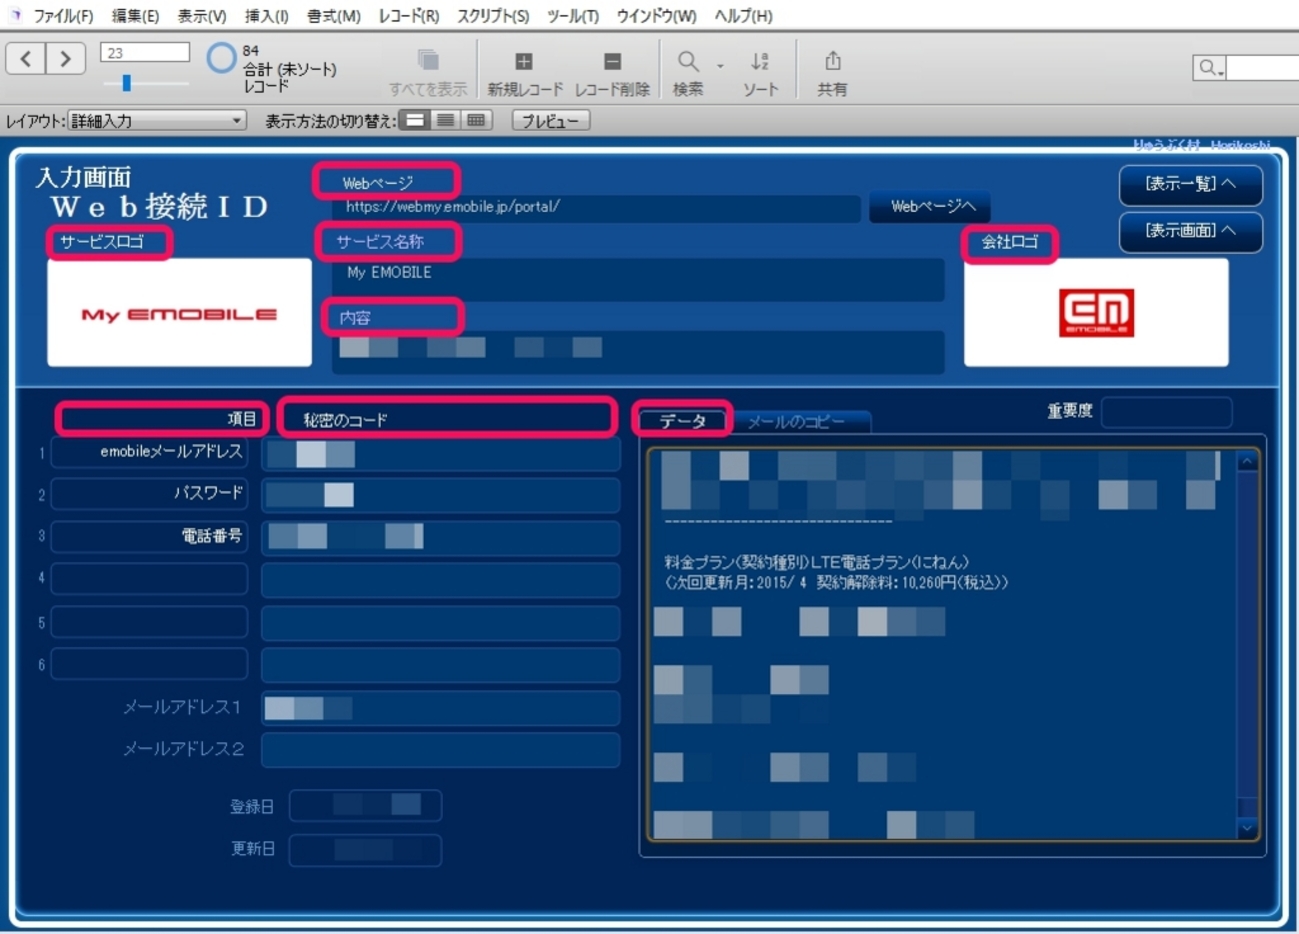This screenshot has width=1299, height=934.
Task: Select the データ tab
Action: click(683, 421)
